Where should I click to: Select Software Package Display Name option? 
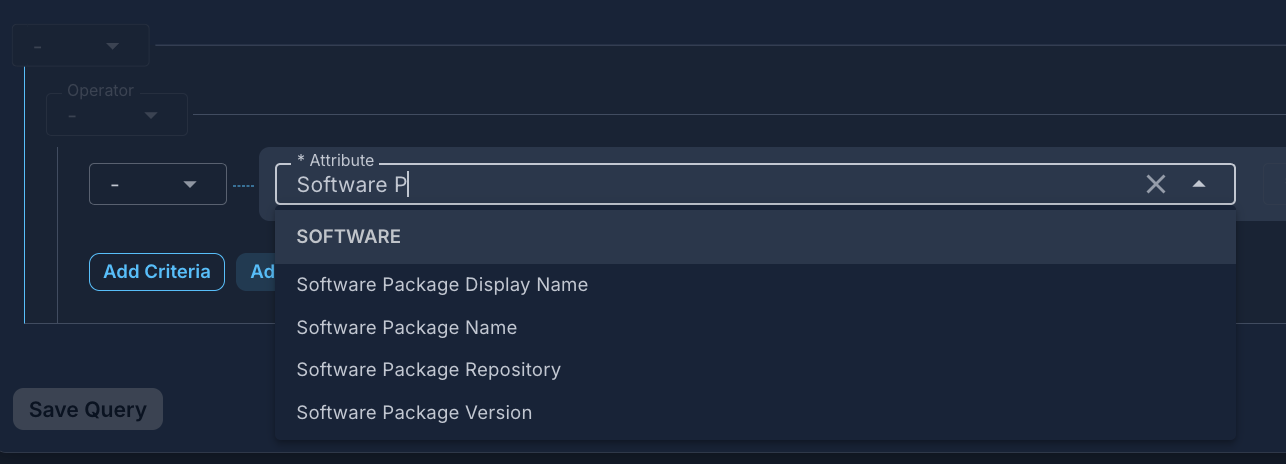442,285
